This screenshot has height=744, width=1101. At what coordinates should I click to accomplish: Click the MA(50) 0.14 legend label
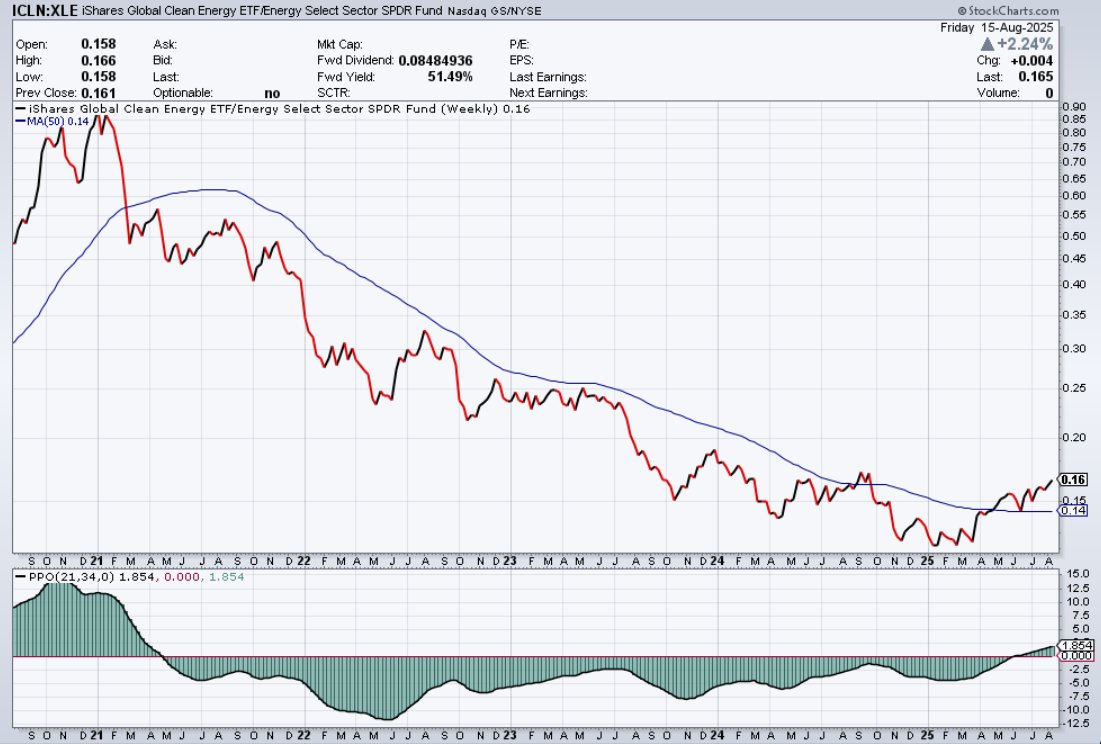point(58,121)
